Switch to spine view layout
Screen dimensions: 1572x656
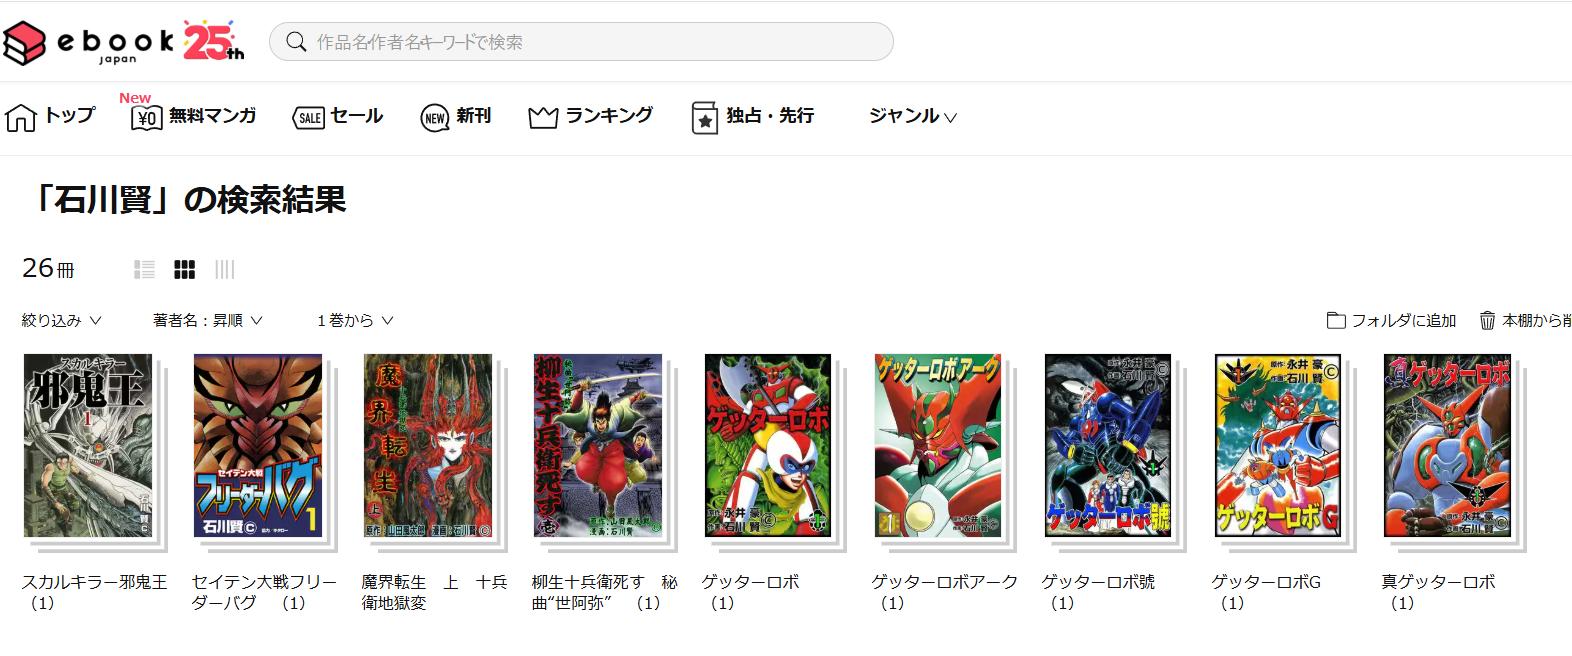pos(225,269)
